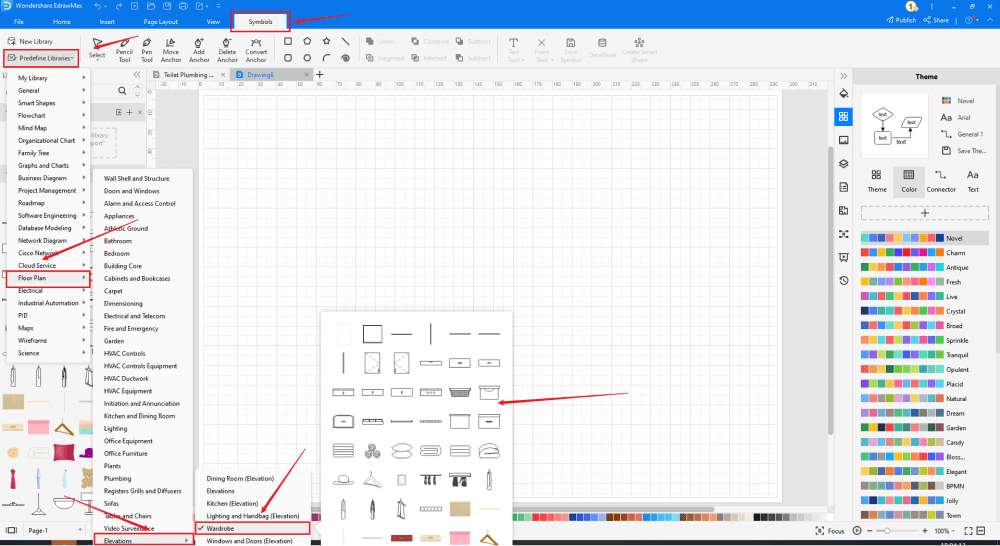Insert the hanger symbol from wardrobe palette
The image size is (1000, 546).
tap(372, 480)
